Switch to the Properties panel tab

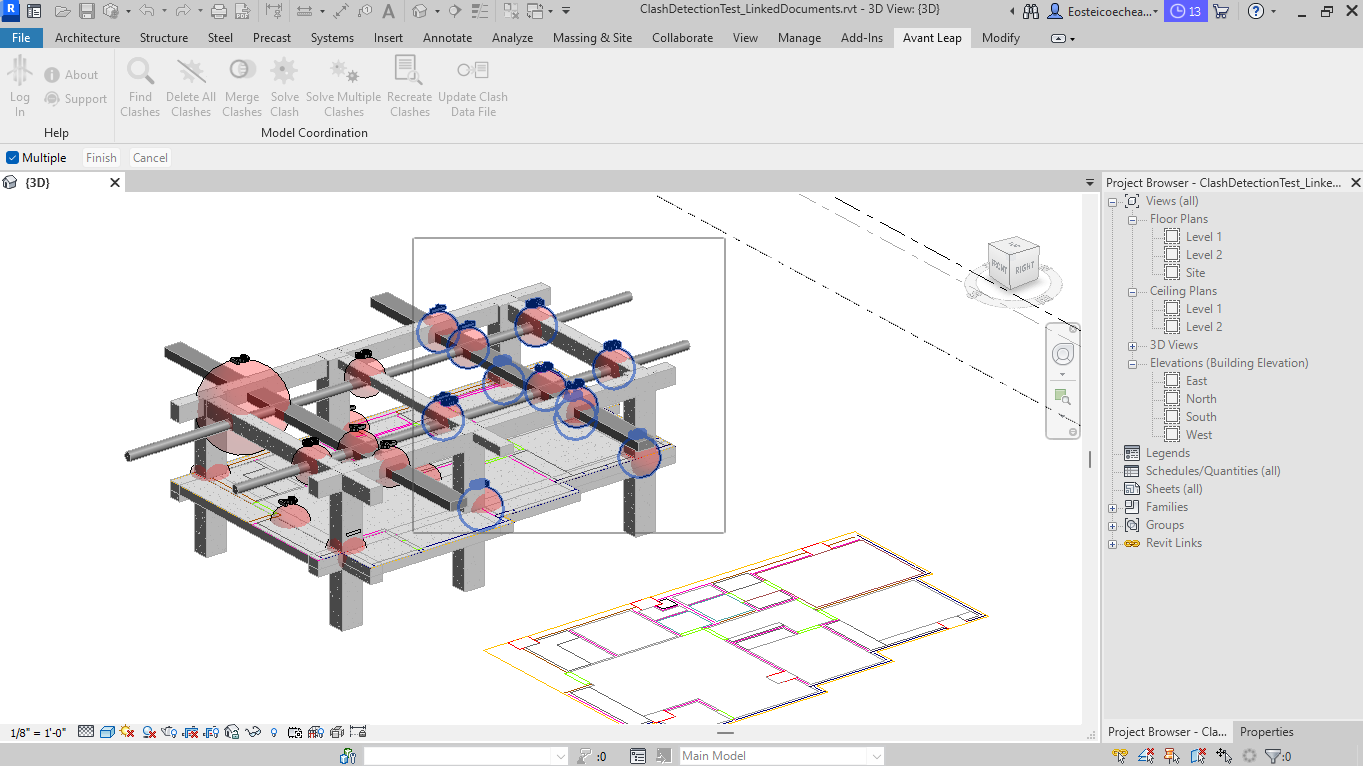pyautogui.click(x=1266, y=732)
